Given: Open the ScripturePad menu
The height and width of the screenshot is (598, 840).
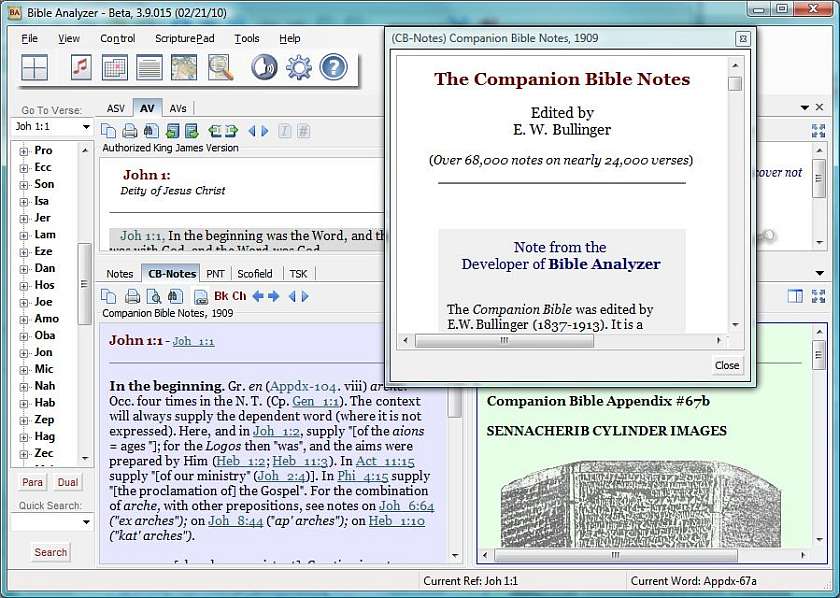Looking at the screenshot, I should pyautogui.click(x=184, y=38).
